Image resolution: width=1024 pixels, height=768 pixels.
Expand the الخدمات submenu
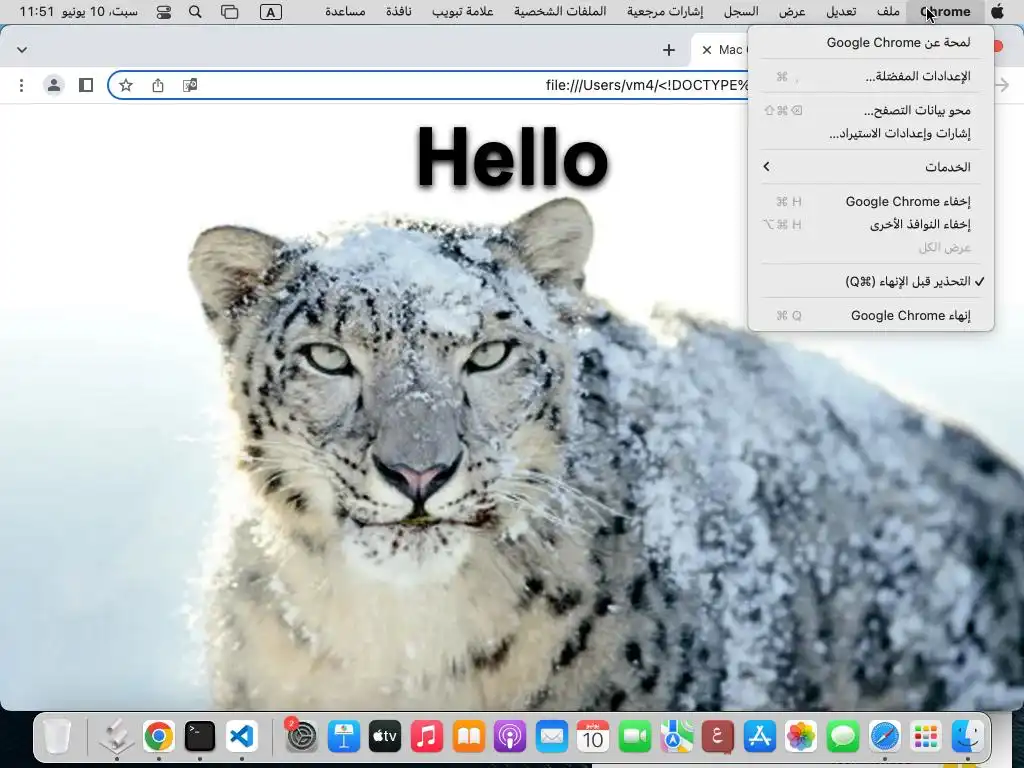pos(871,167)
